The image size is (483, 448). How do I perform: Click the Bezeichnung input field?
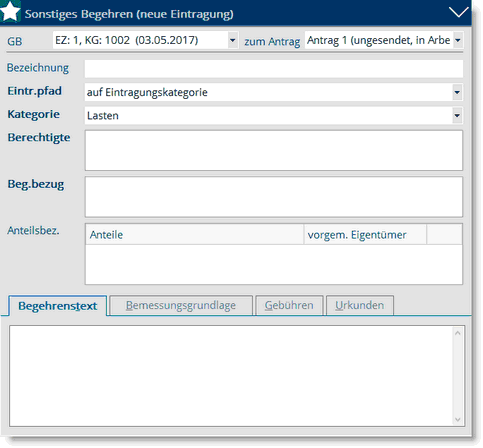click(274, 69)
